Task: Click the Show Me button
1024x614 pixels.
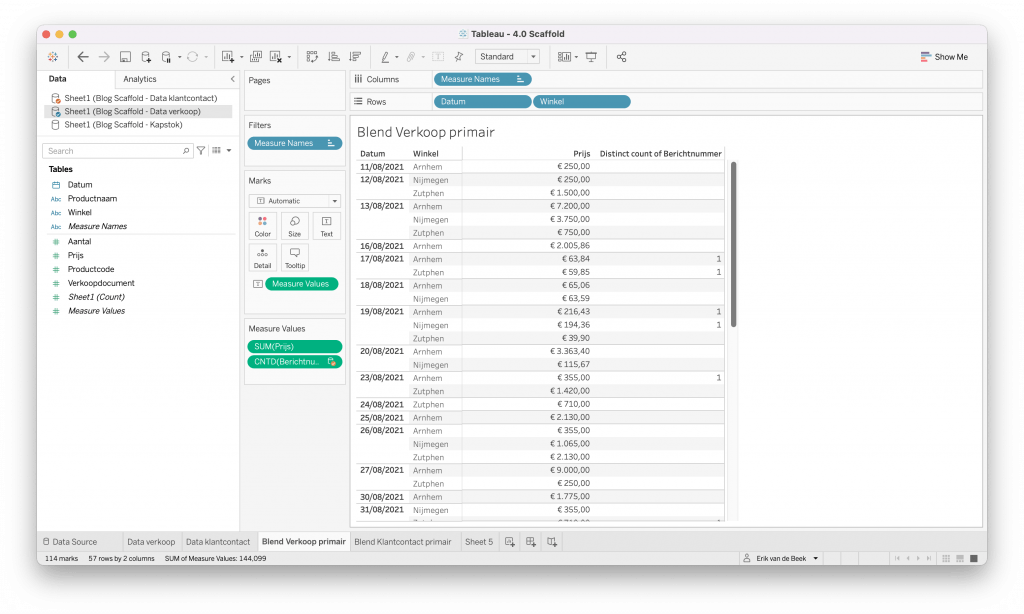Action: [944, 57]
